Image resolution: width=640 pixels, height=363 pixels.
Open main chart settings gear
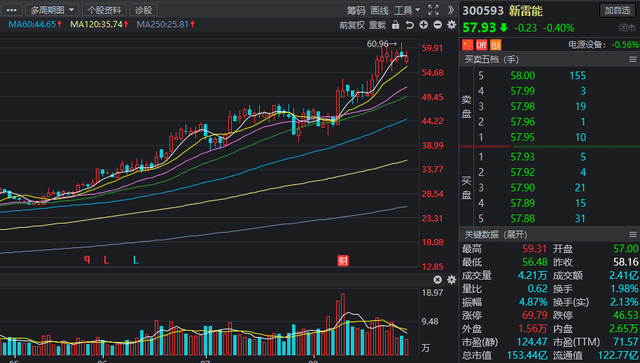click(x=451, y=25)
